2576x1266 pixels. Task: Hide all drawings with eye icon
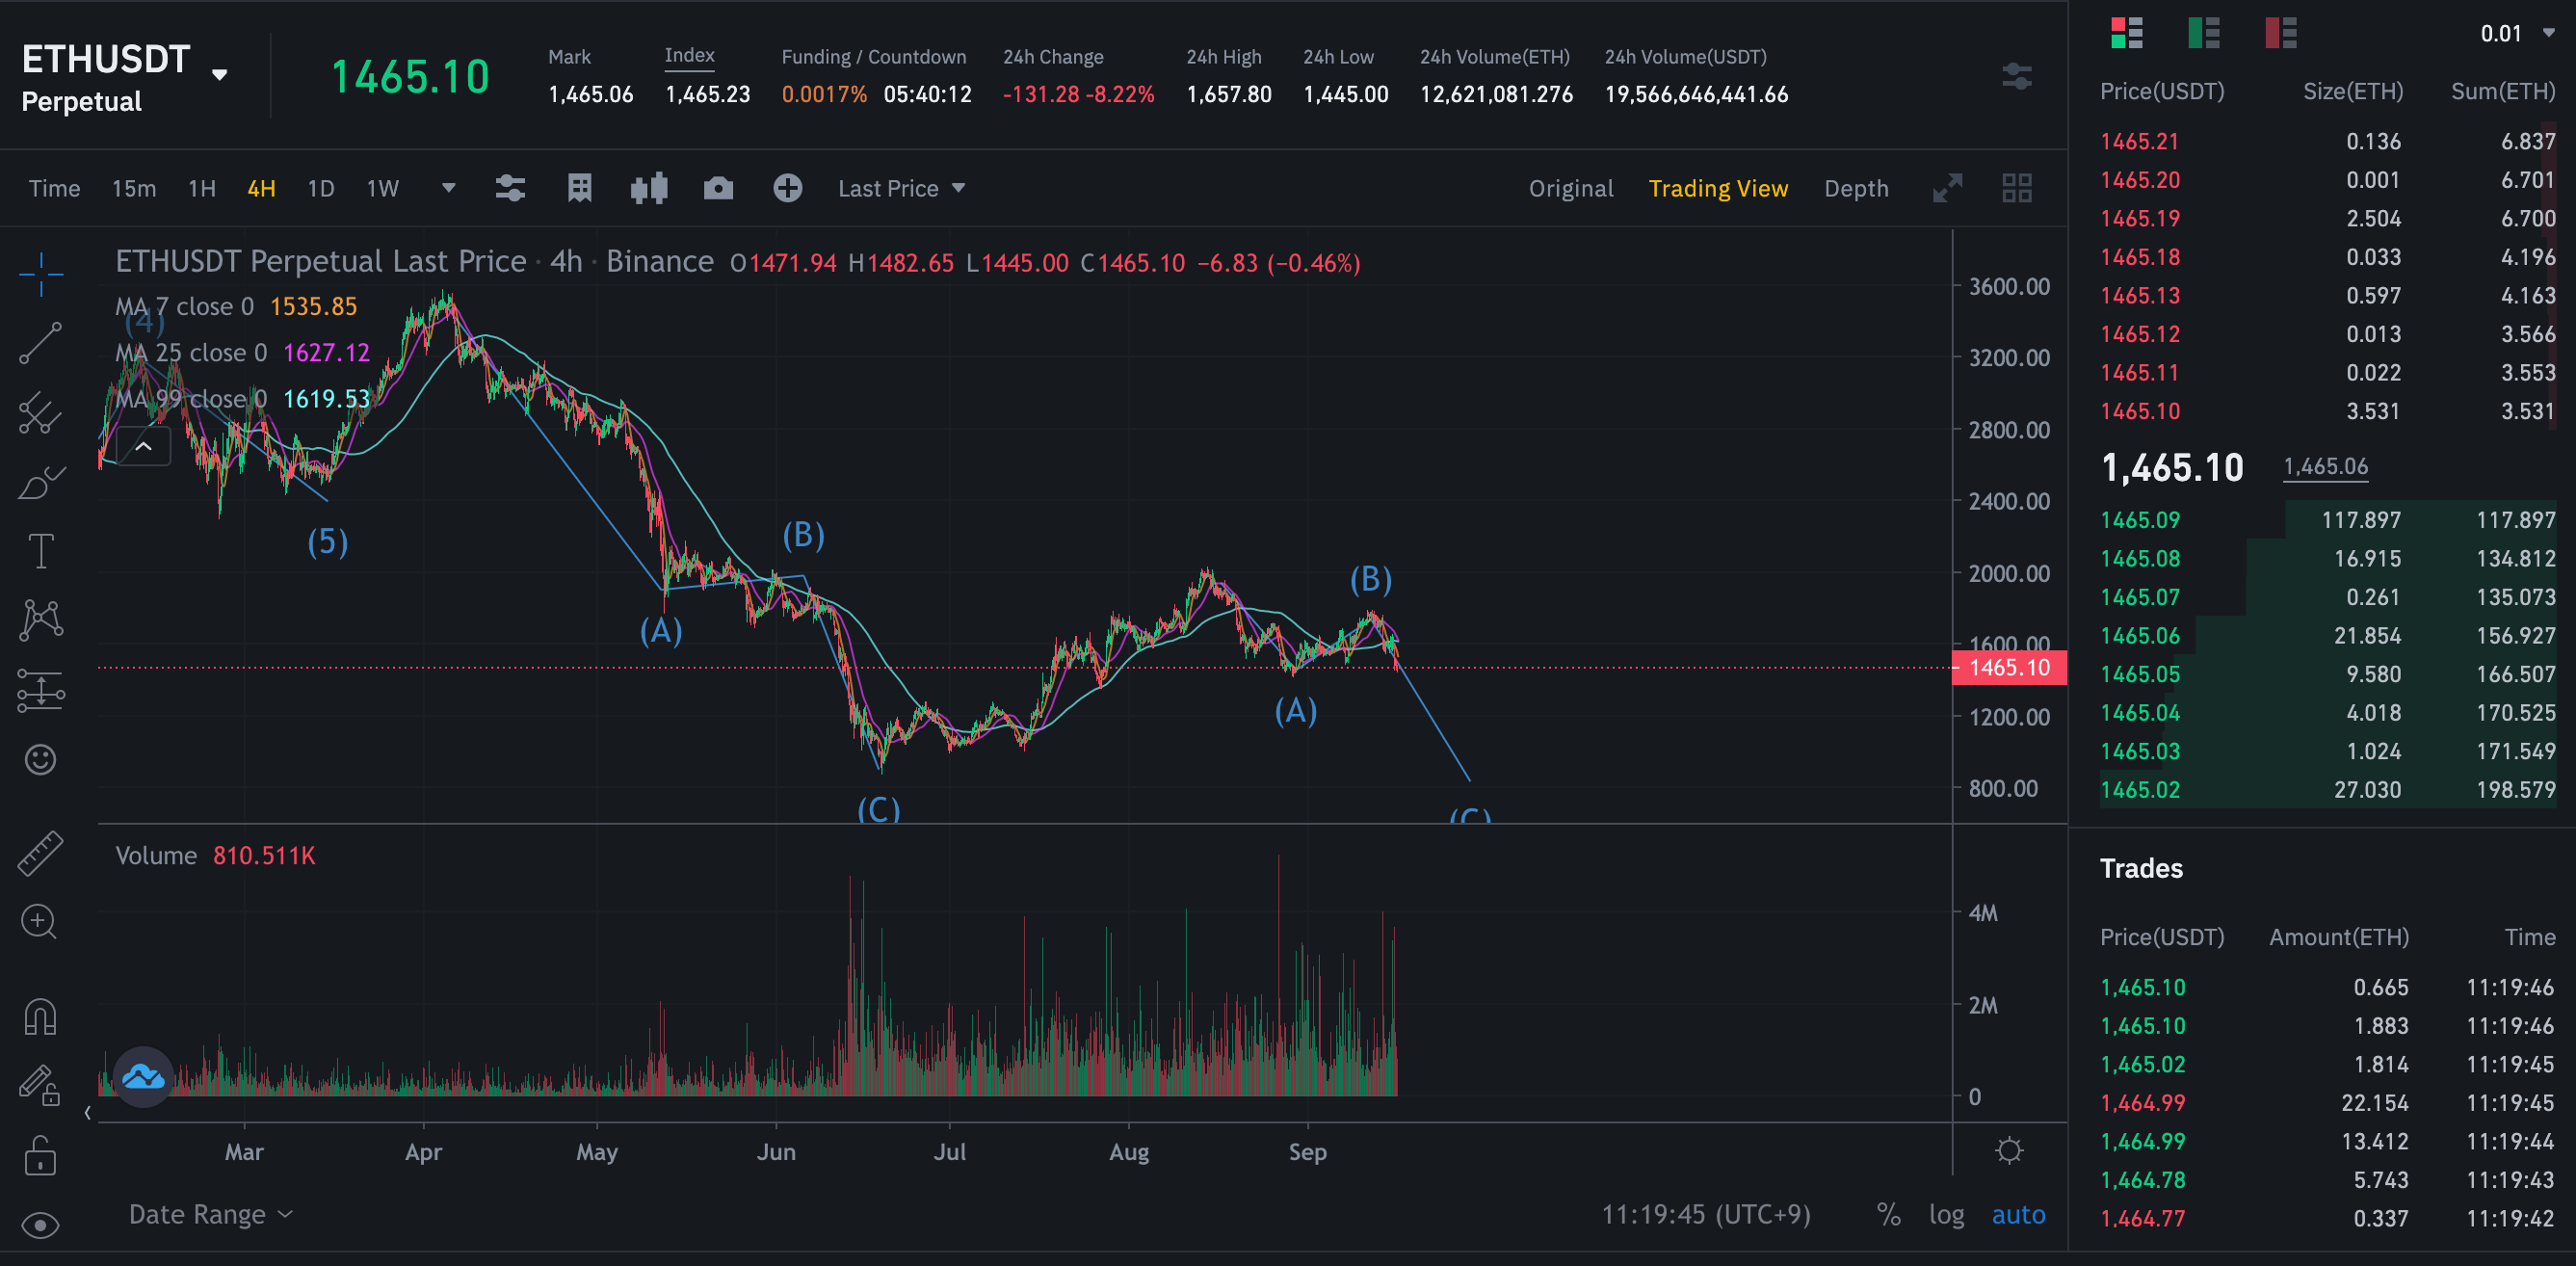pos(41,1225)
